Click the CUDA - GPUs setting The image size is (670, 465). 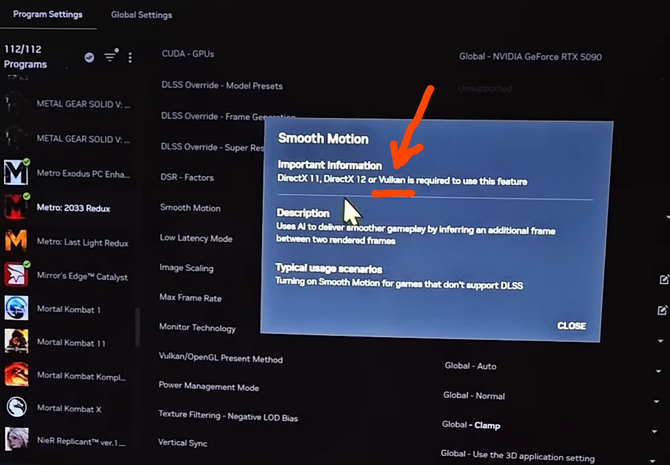(188, 54)
